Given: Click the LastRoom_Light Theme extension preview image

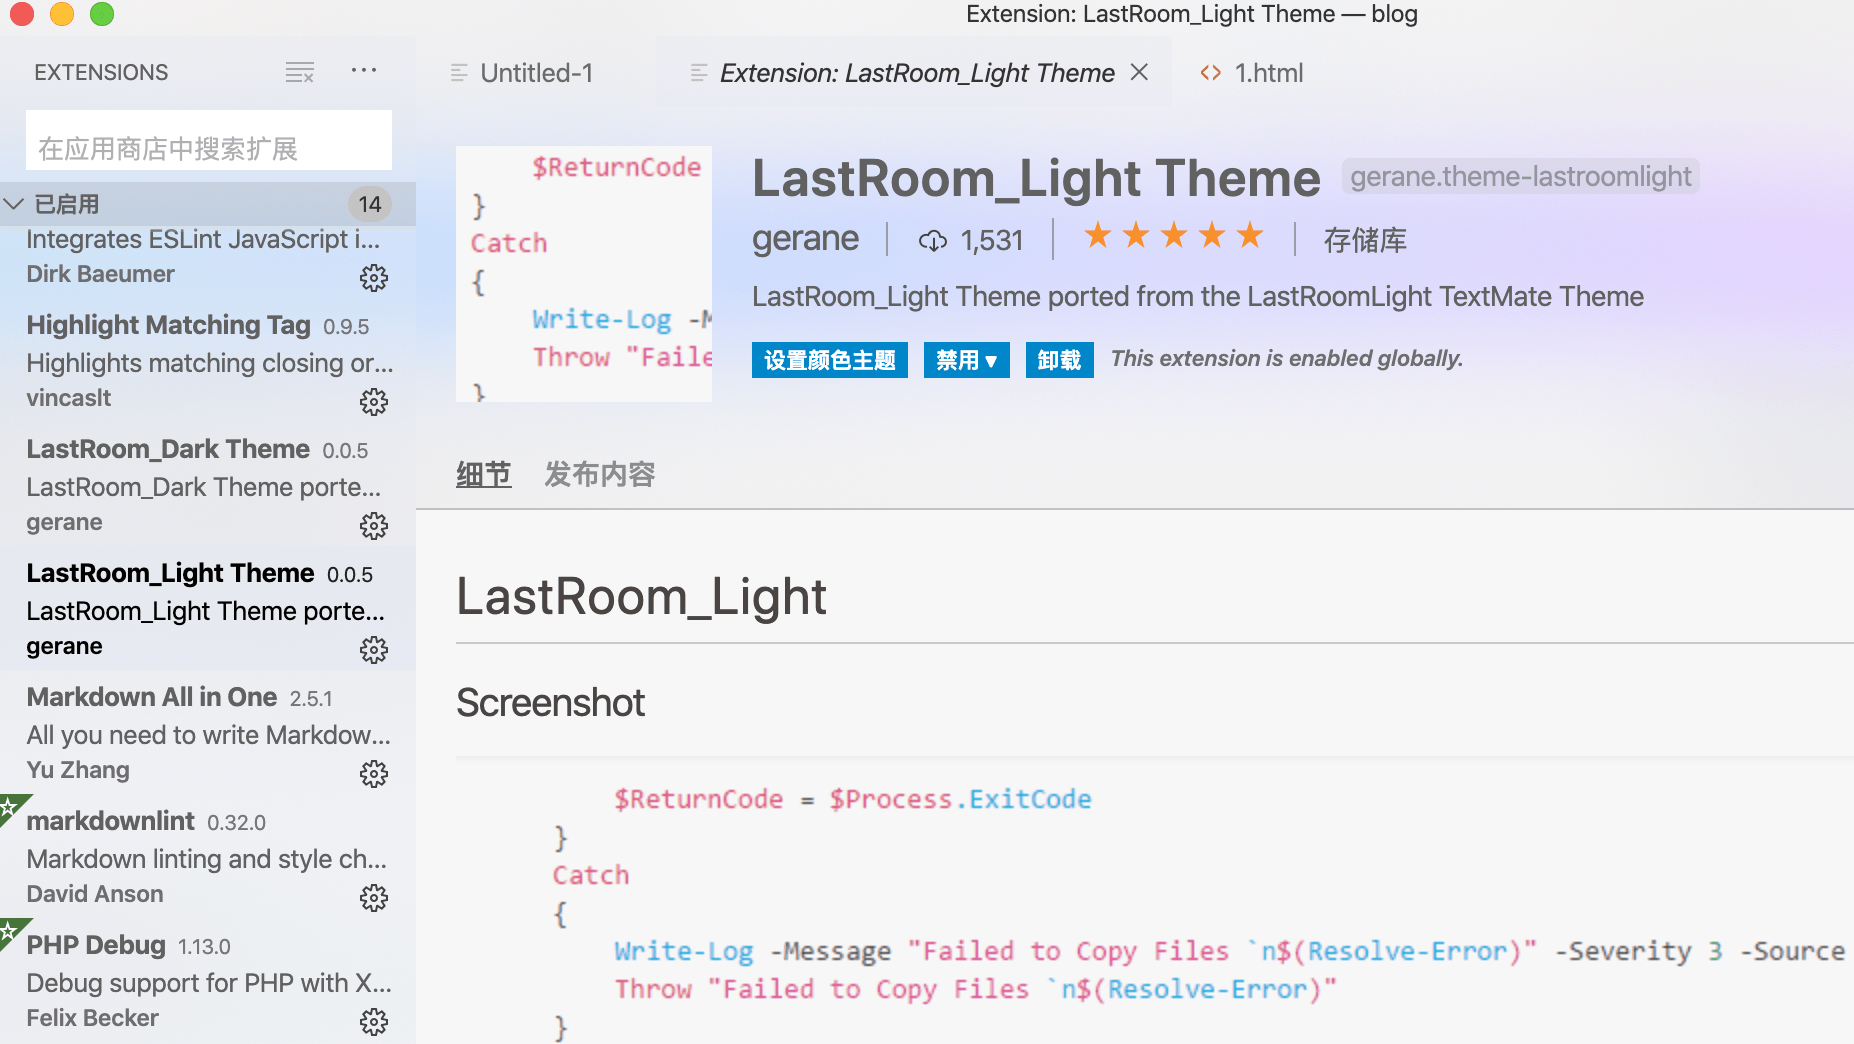Looking at the screenshot, I should (x=584, y=274).
